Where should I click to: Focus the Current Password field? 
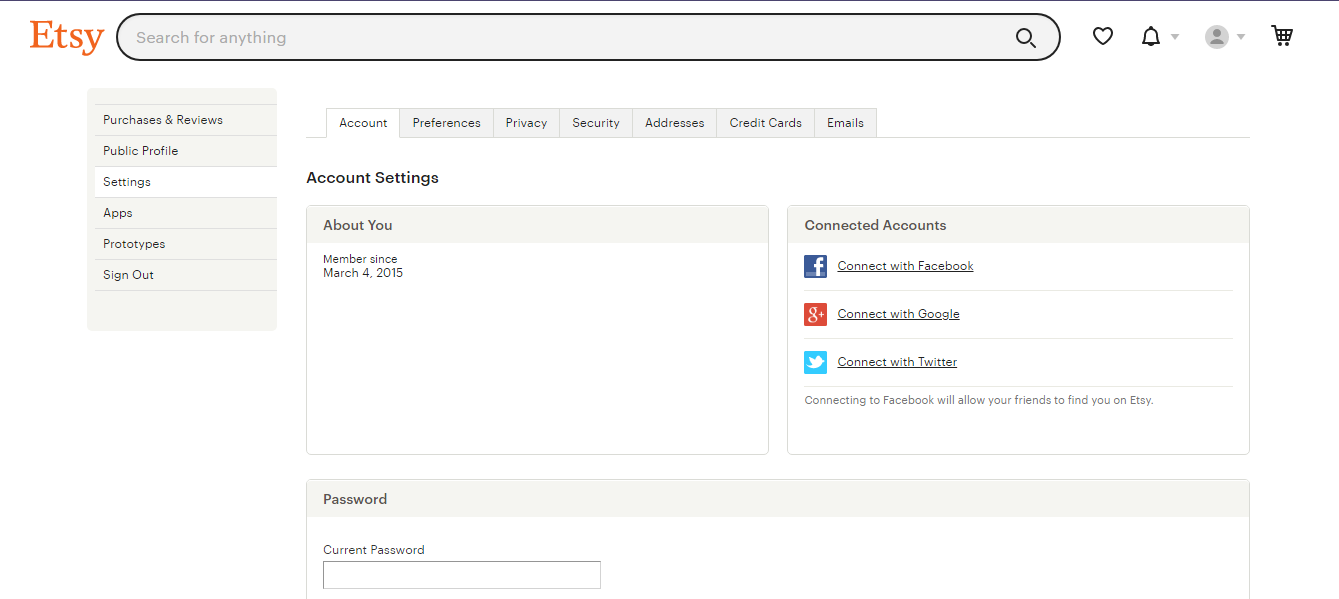point(462,575)
